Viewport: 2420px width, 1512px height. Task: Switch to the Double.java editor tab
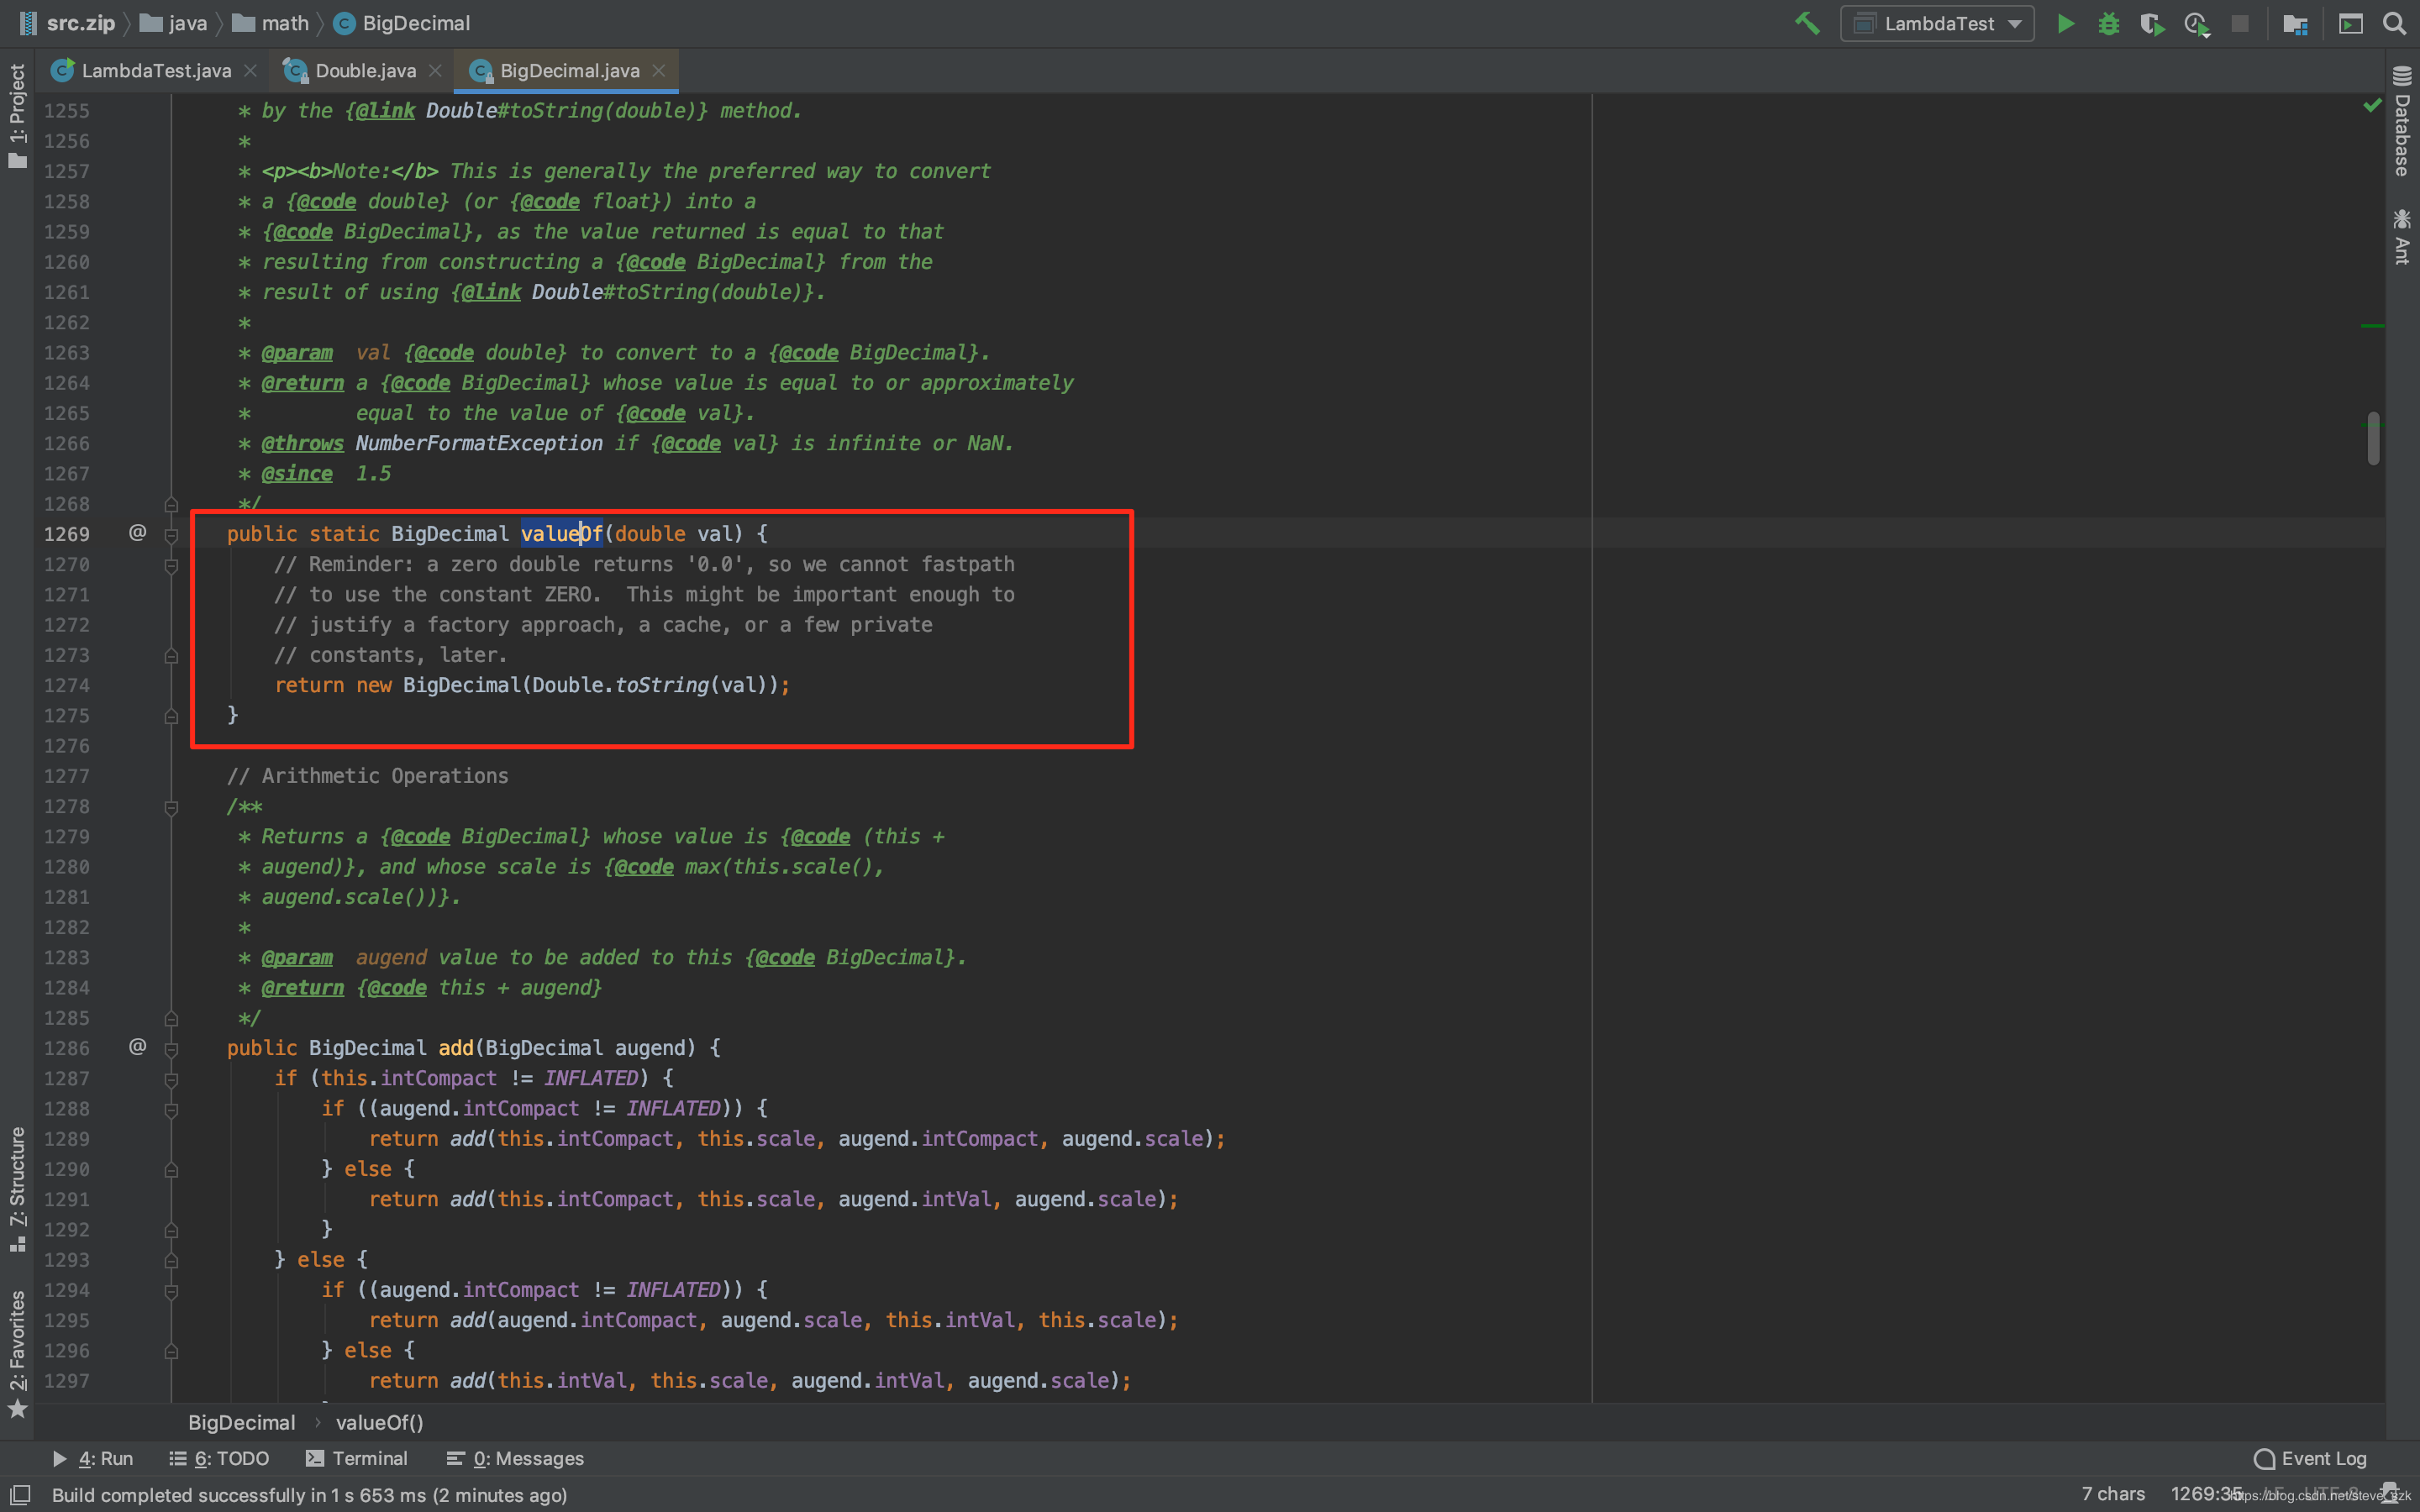coord(364,71)
